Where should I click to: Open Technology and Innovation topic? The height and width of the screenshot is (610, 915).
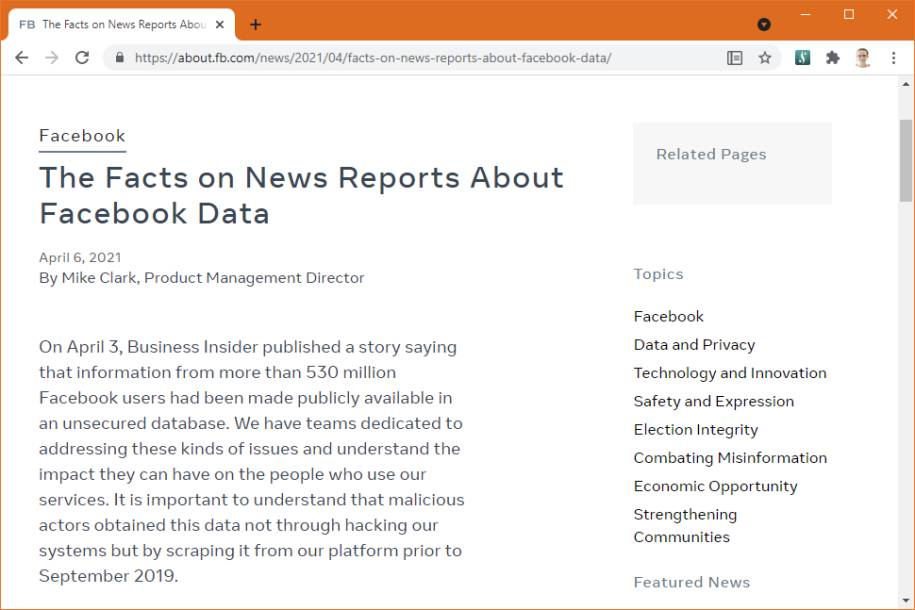[730, 373]
